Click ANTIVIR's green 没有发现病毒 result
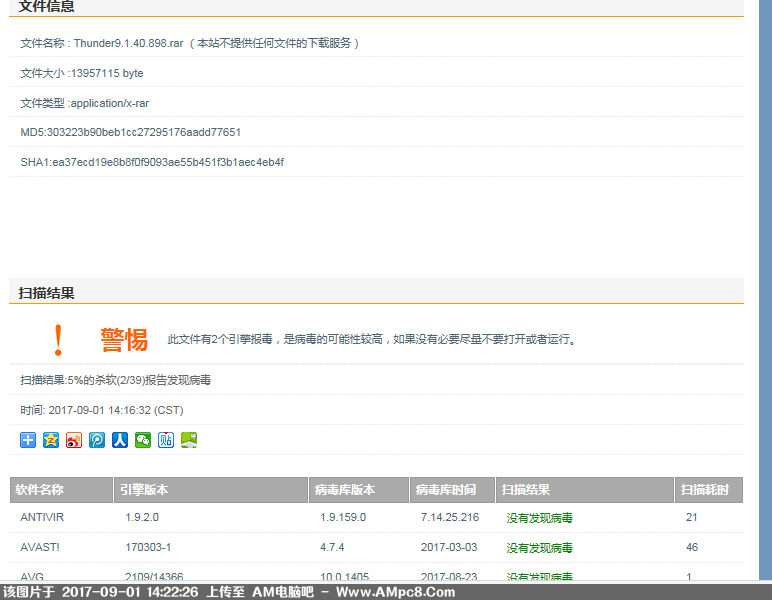The width and height of the screenshot is (772, 600). [x=539, y=518]
